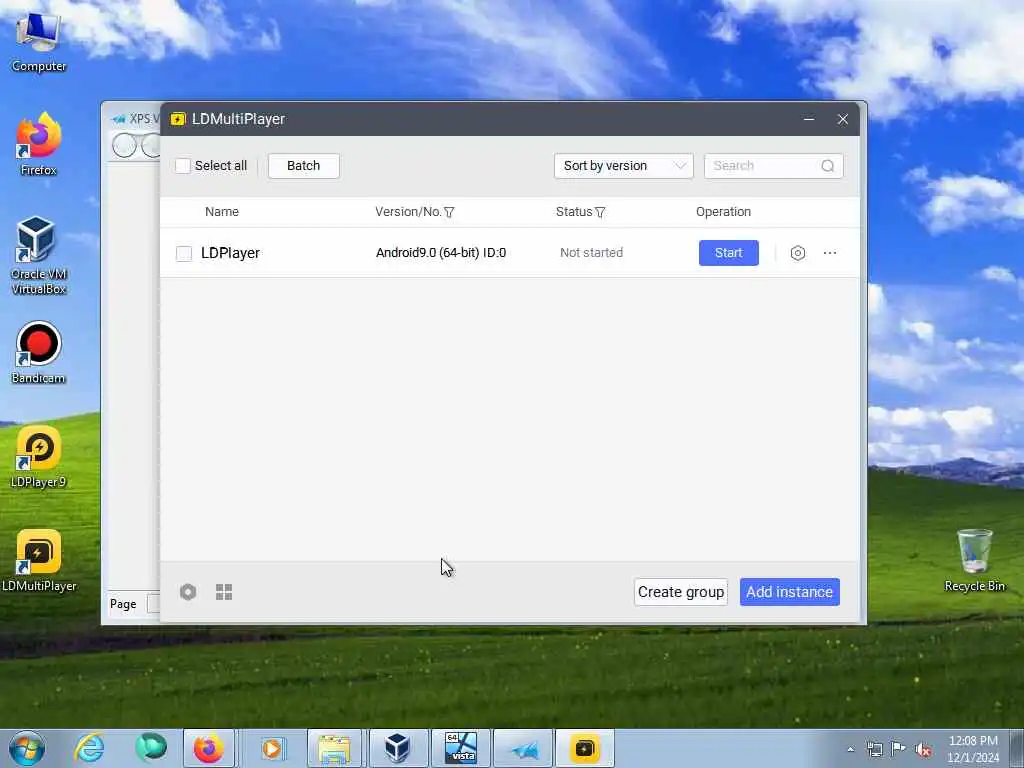Screen dimensions: 1024x768
Task: Open Windows Explorer folder in taskbar
Action: tap(334, 748)
